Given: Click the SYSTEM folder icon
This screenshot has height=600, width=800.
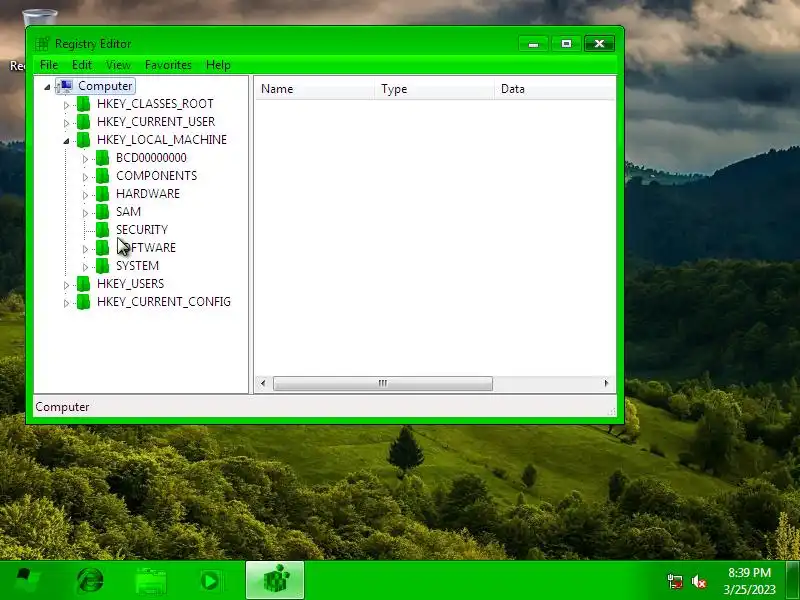Looking at the screenshot, I should tap(103, 265).
